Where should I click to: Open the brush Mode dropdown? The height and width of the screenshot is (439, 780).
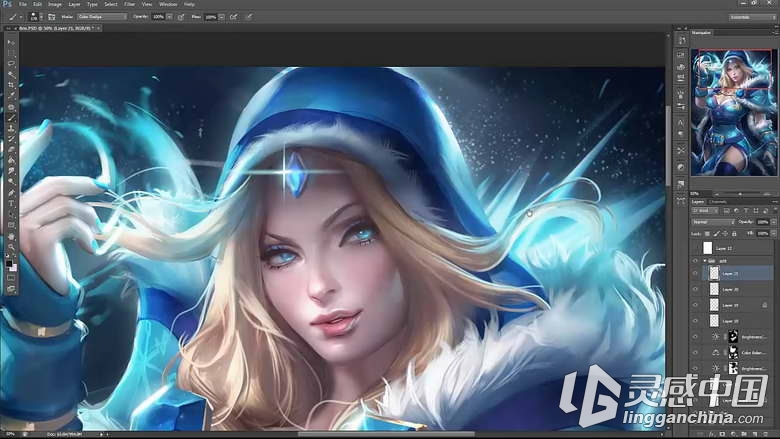102,17
